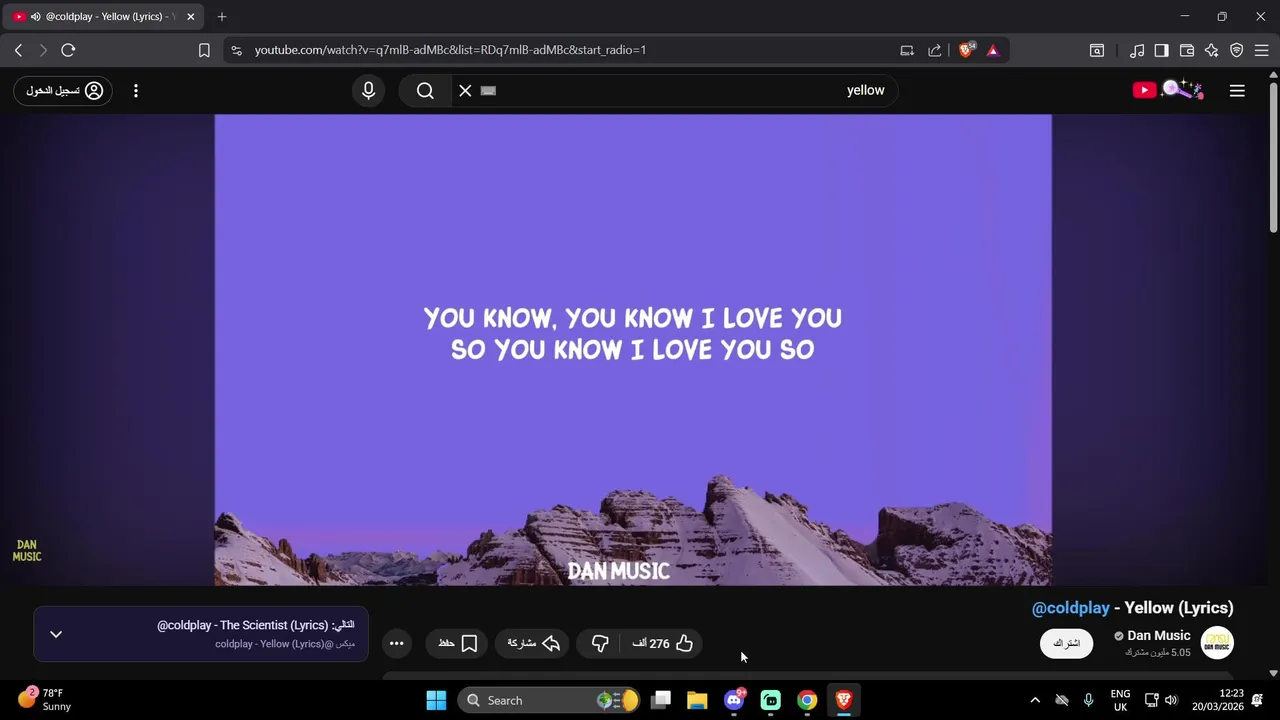Reload the YouTube page
This screenshot has height=720, width=1280.
tap(68, 50)
